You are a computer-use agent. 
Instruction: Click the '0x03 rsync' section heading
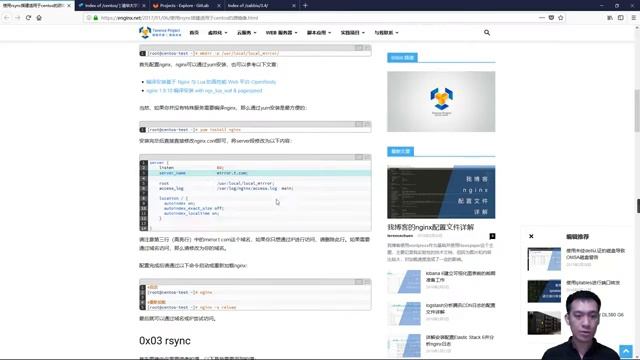[x=165, y=341]
